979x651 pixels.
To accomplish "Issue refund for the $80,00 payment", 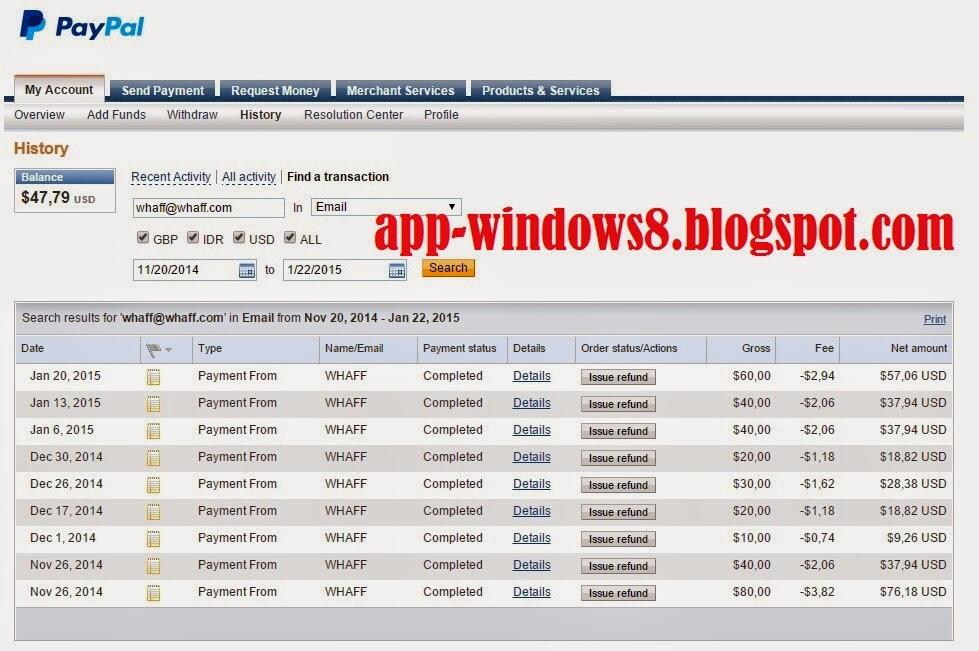I will [x=618, y=593].
